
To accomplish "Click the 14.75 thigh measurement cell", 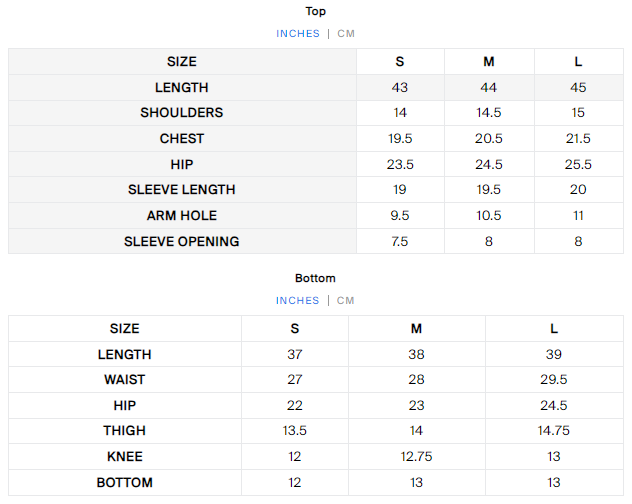I will point(554,431).
